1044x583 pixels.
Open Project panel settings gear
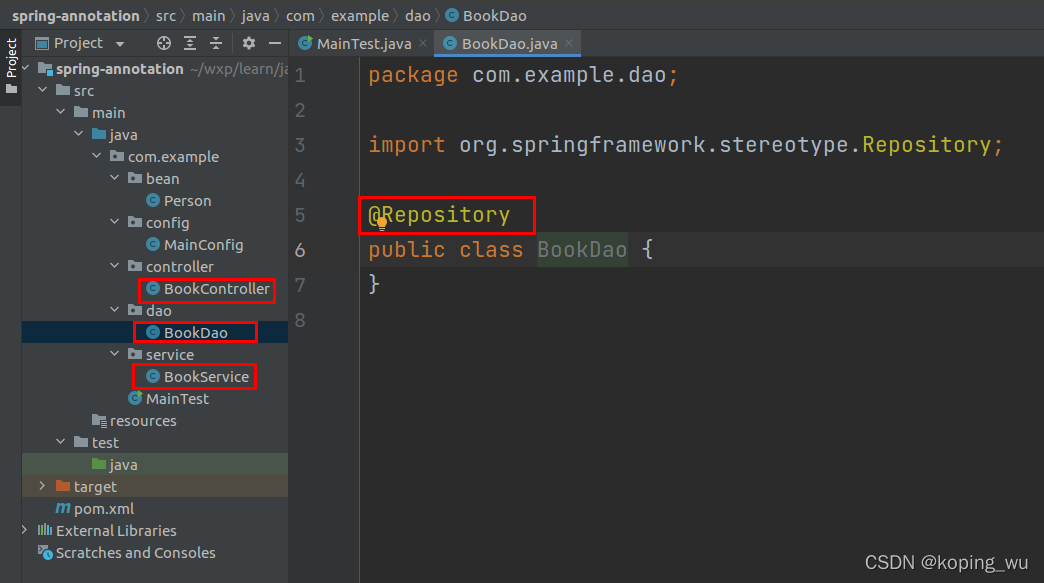(x=248, y=43)
